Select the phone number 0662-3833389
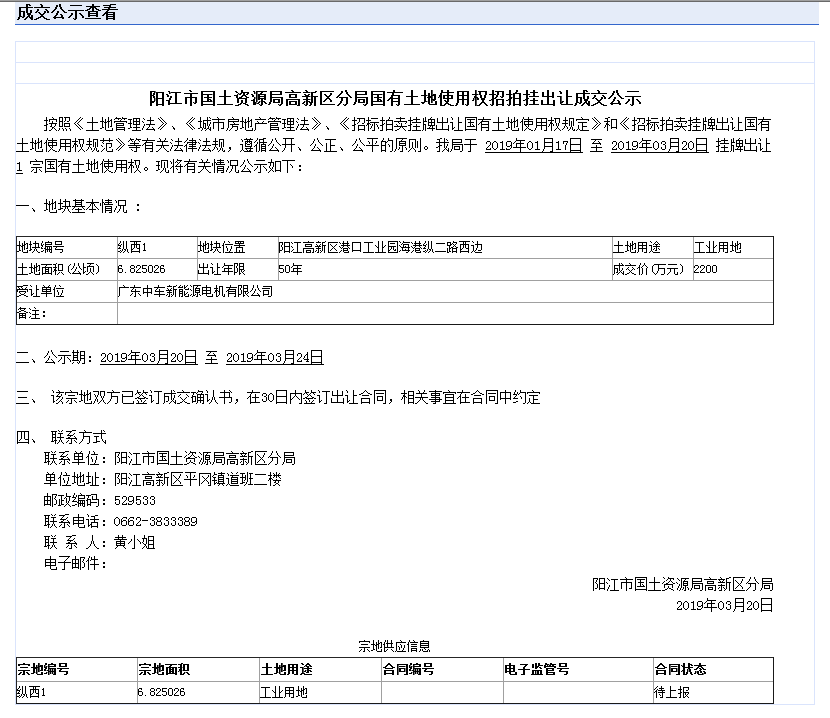Viewport: 830px width, 718px height. tap(155, 522)
